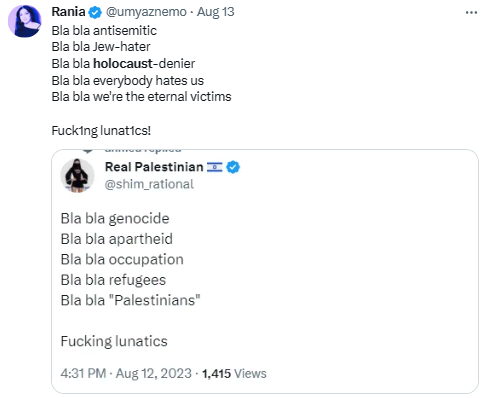Click the bold holocaust word in tweet

[123, 63]
